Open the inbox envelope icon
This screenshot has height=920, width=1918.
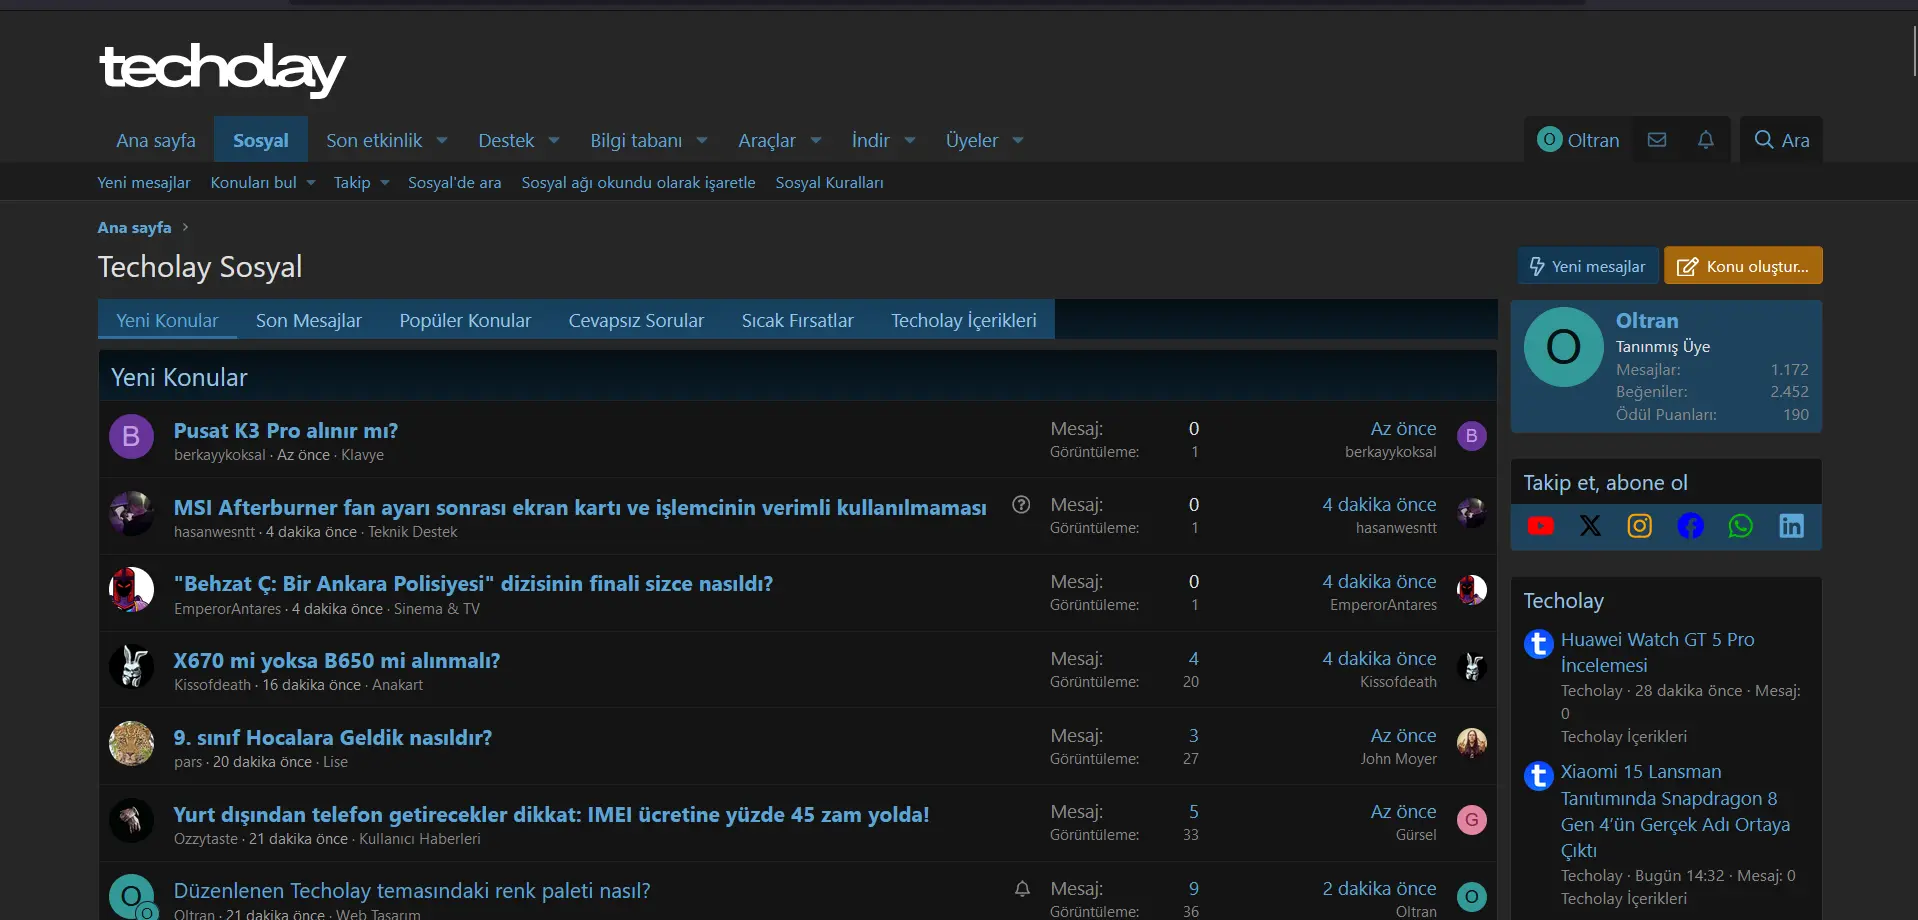(x=1657, y=140)
